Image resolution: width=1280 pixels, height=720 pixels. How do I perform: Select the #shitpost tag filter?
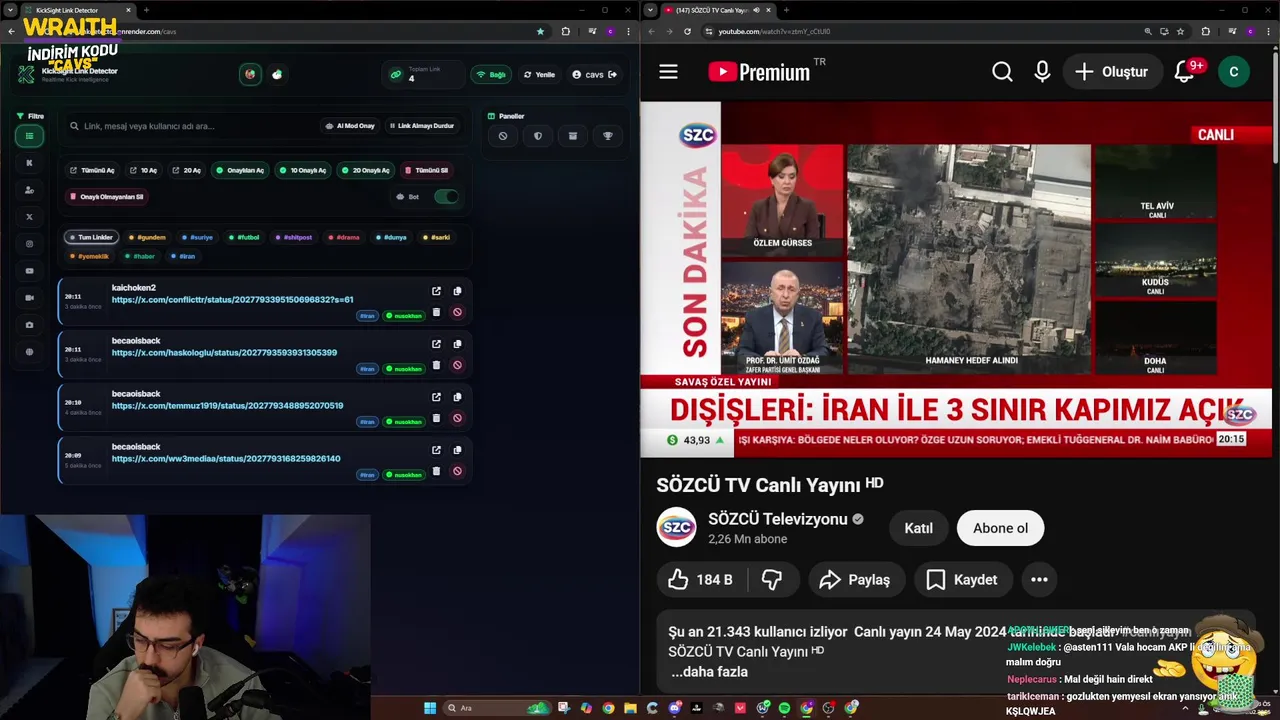tap(293, 237)
